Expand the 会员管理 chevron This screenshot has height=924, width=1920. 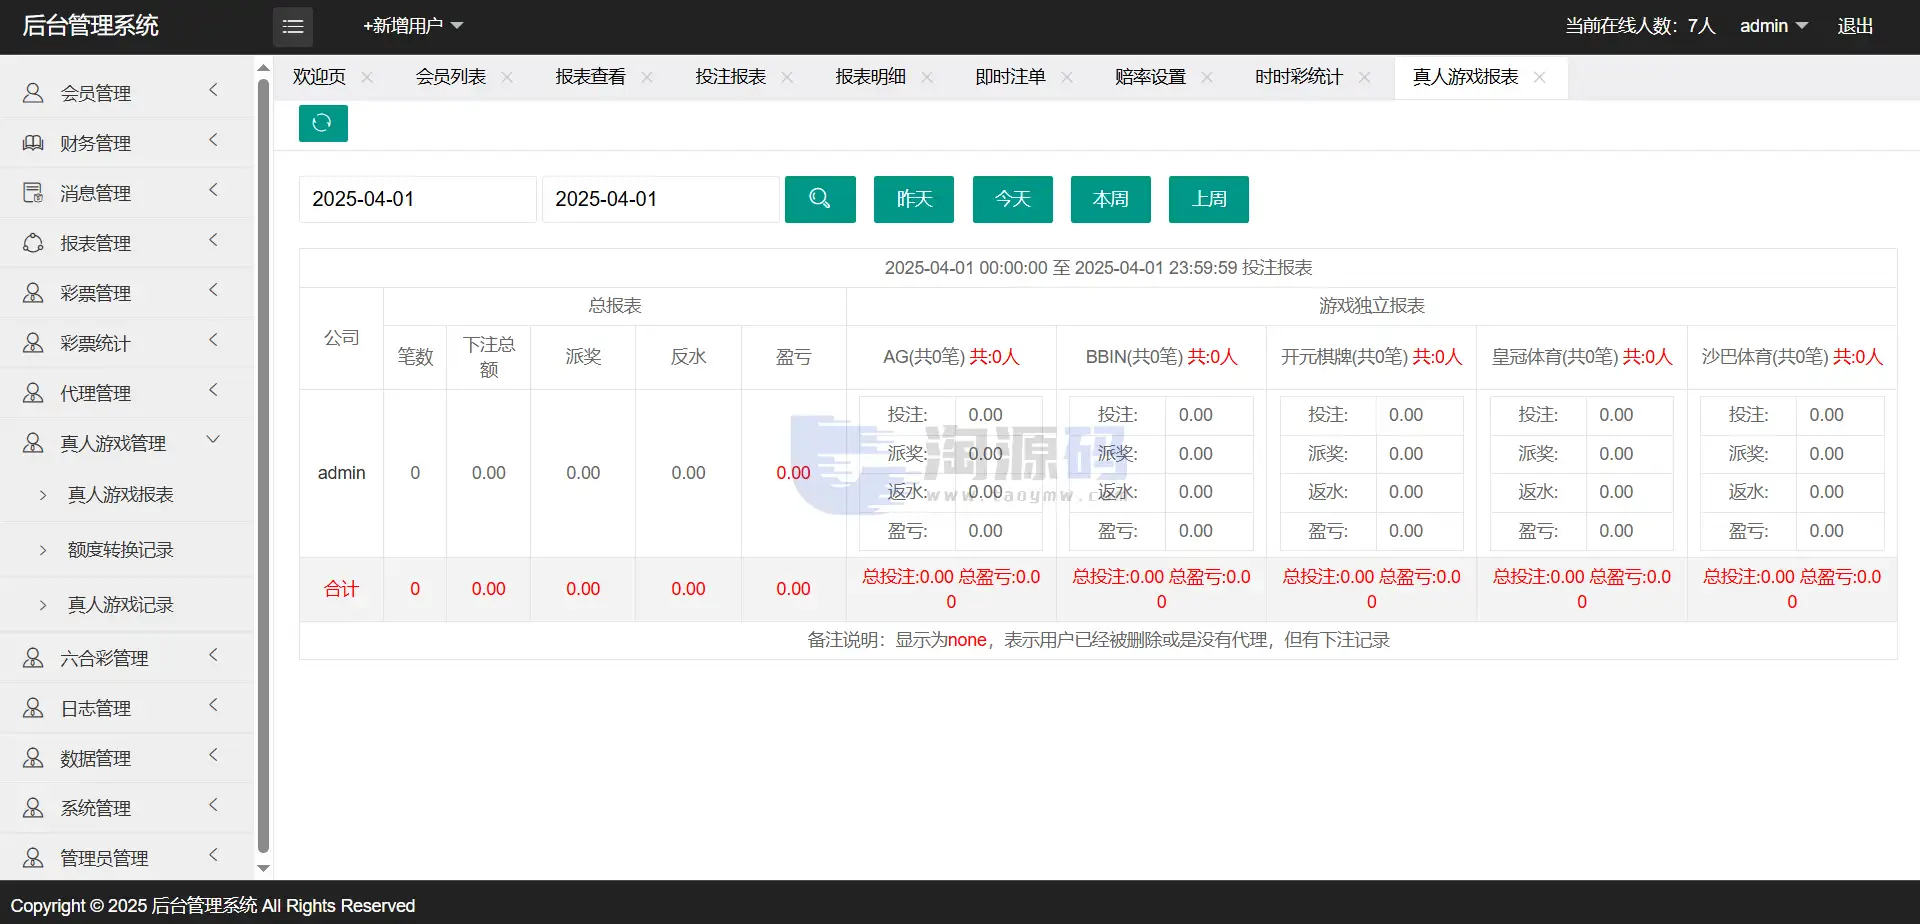213,90
